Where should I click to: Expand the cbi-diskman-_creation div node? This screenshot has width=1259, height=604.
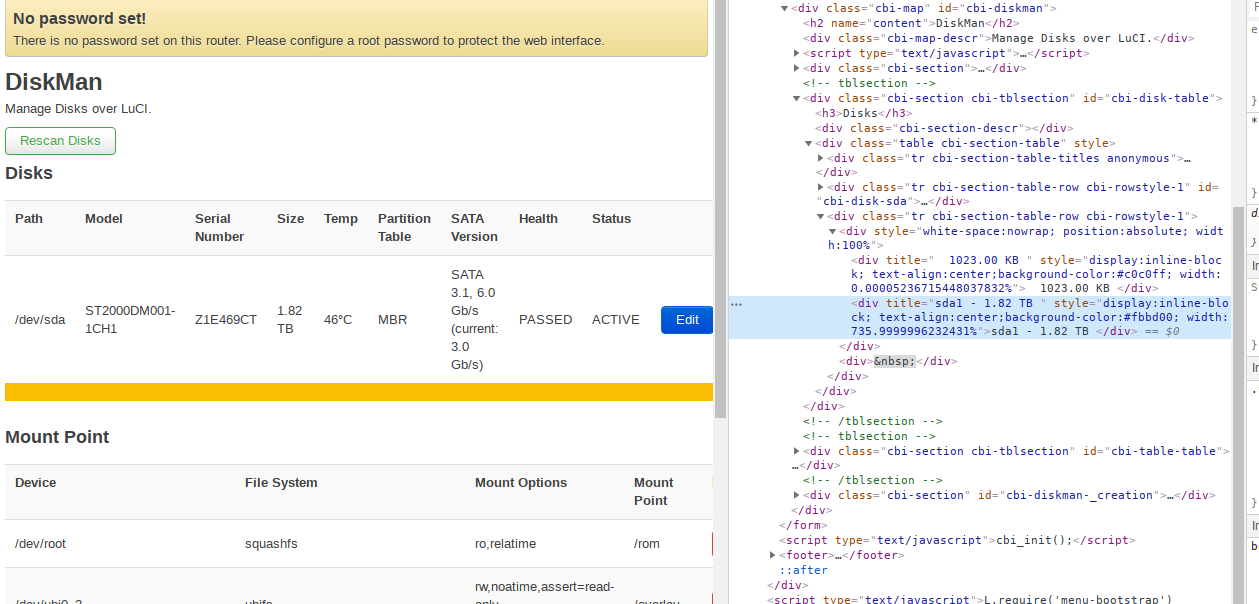pos(797,495)
